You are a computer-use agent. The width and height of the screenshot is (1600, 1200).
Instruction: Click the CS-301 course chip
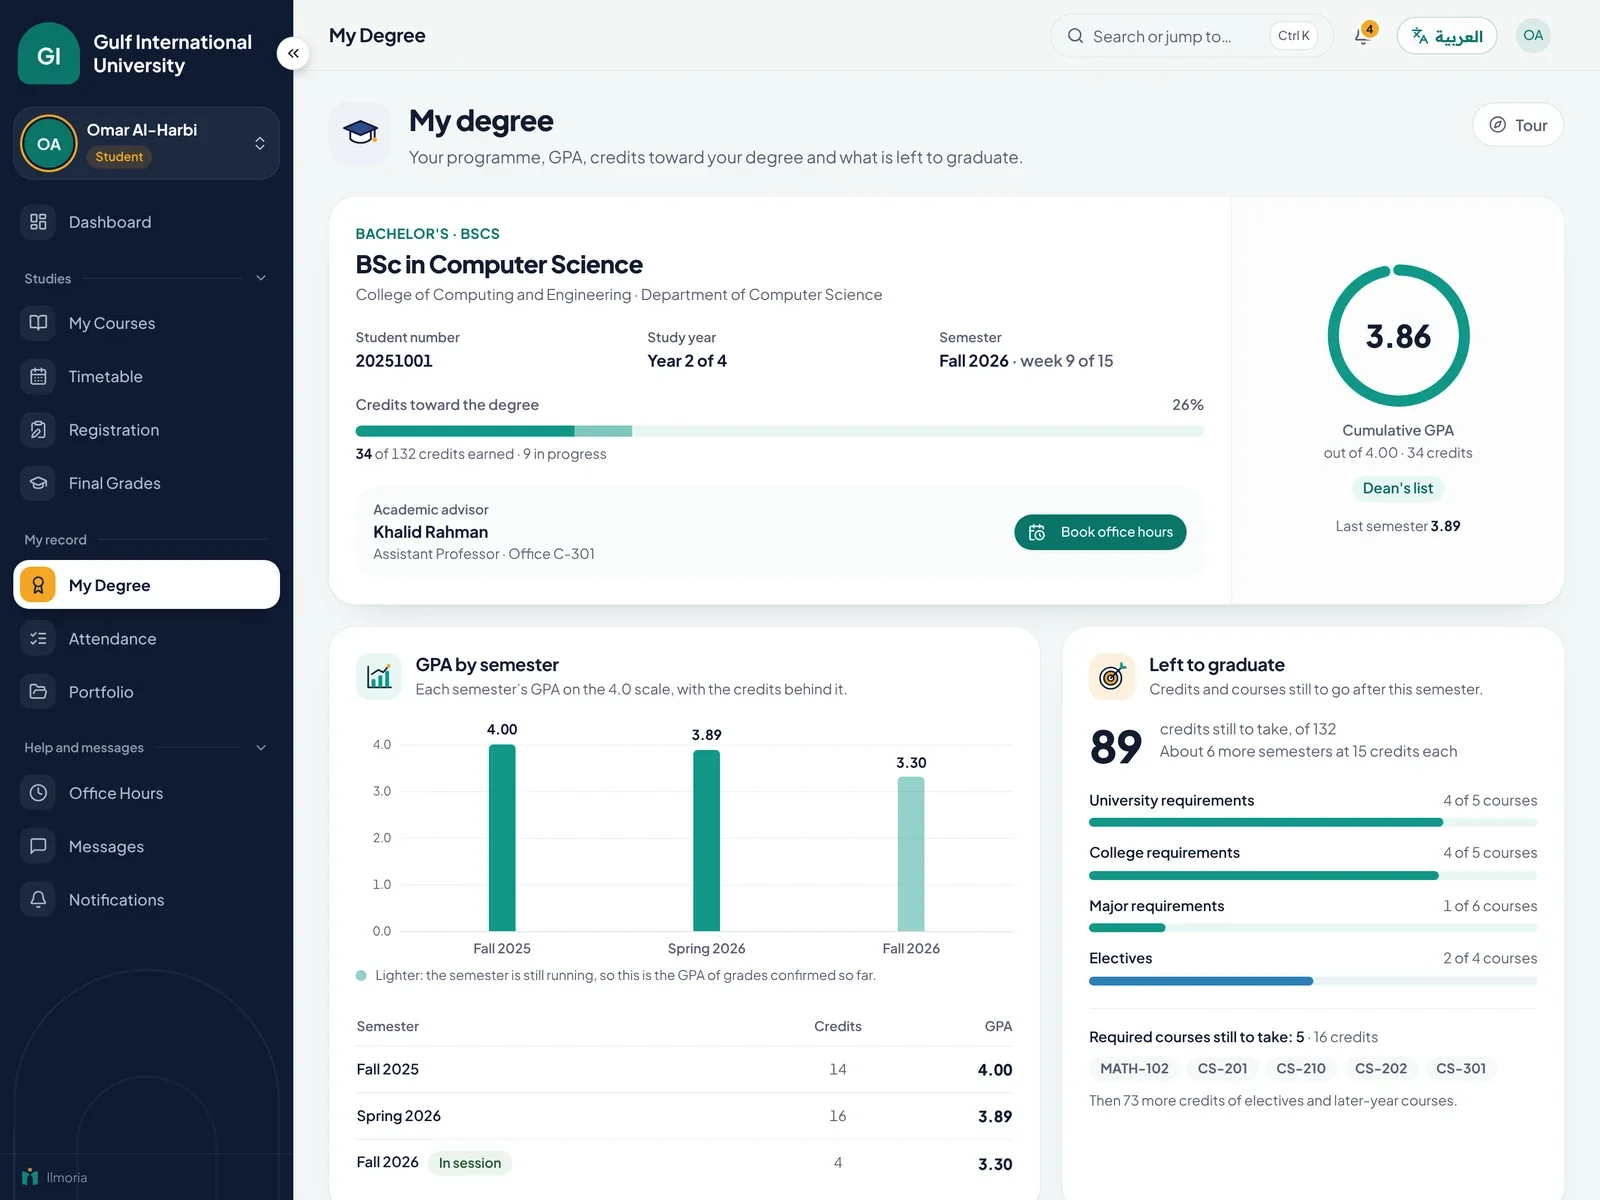pos(1460,1068)
